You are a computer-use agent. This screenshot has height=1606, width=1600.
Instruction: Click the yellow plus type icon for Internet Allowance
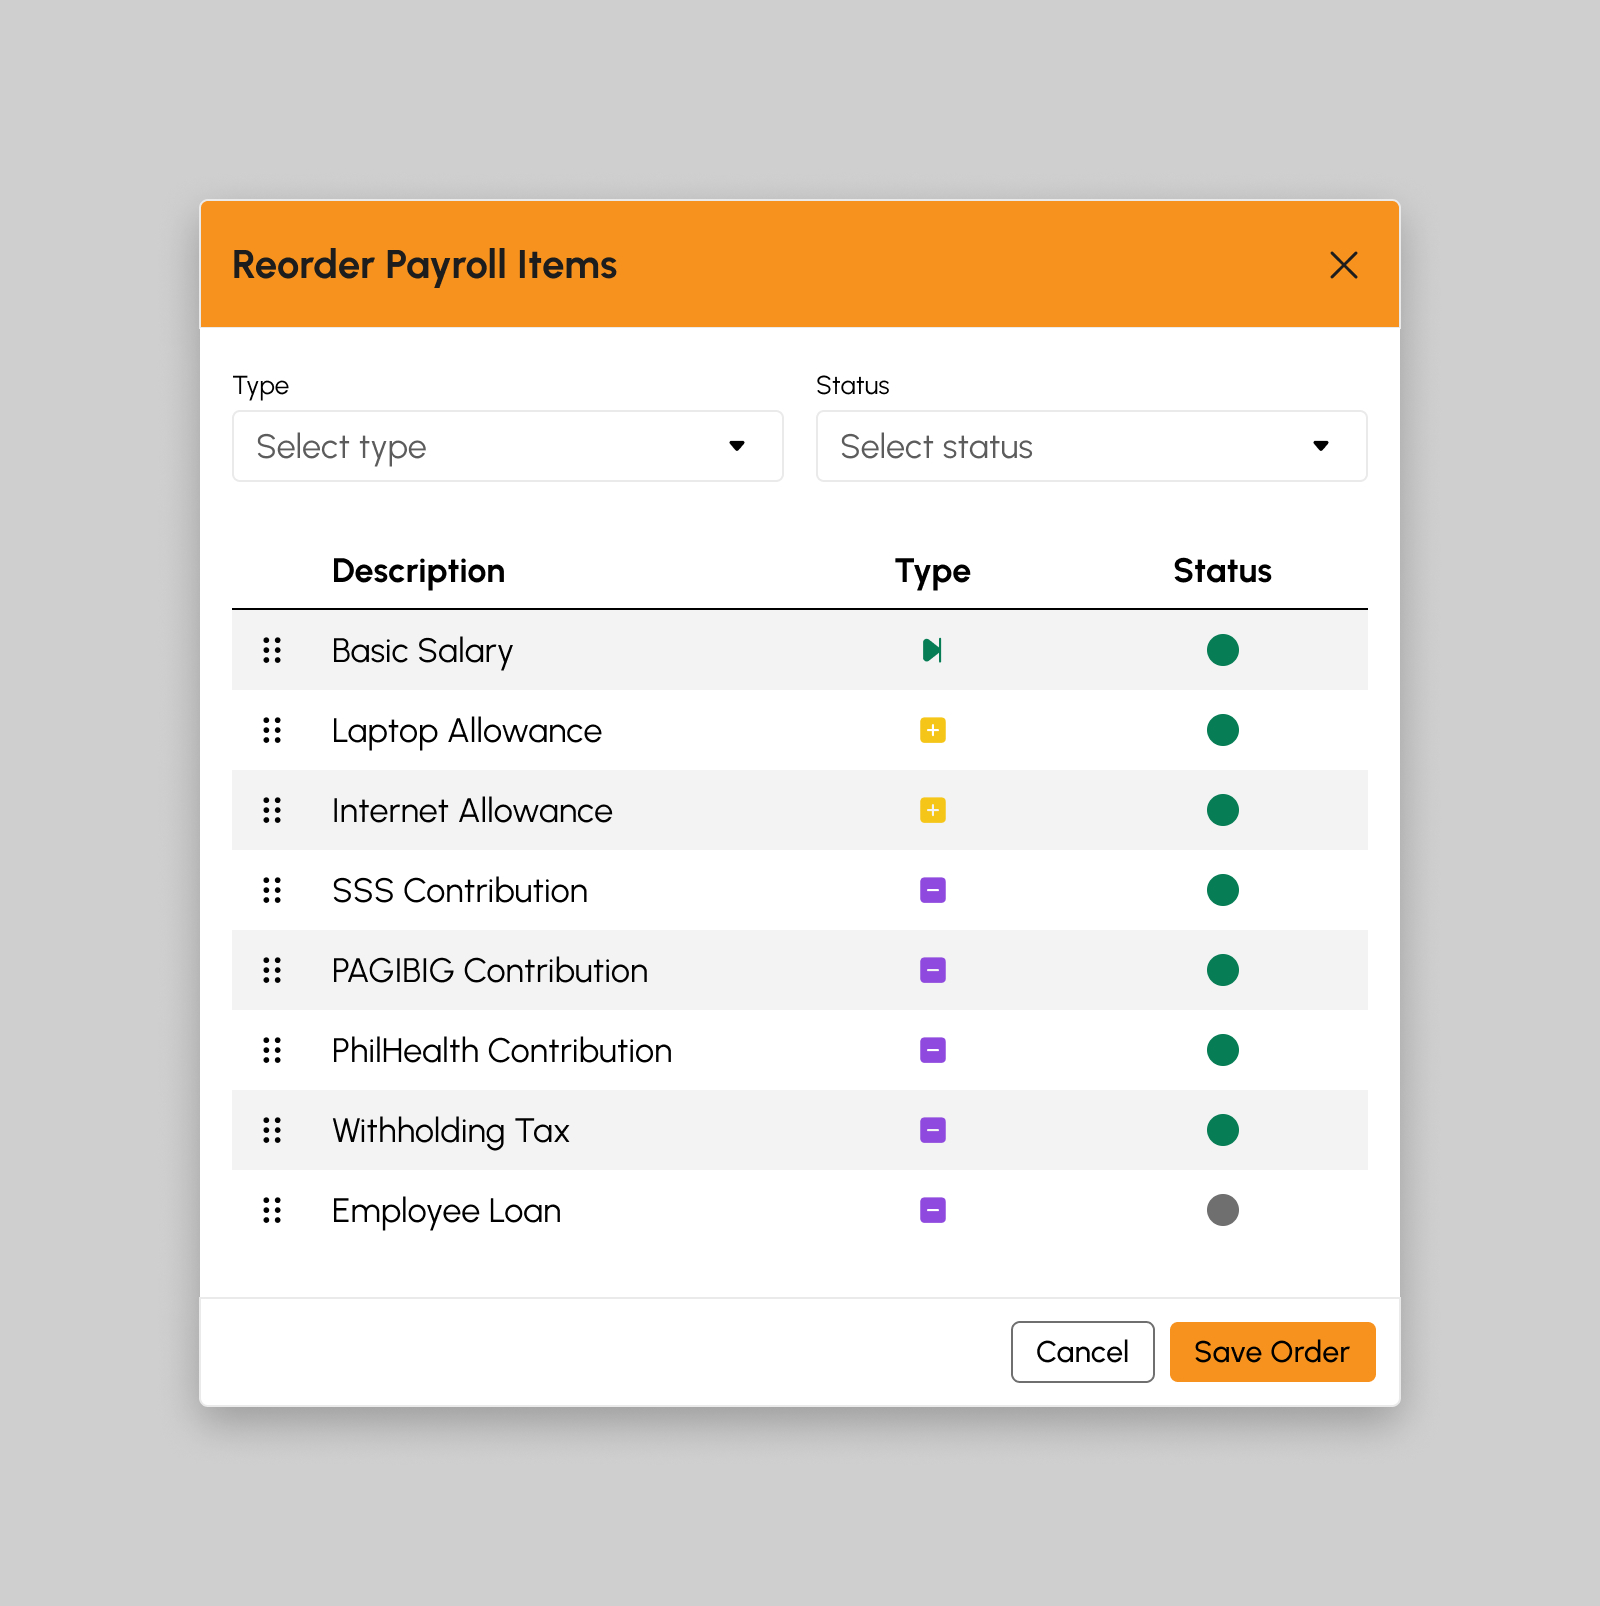tap(933, 810)
